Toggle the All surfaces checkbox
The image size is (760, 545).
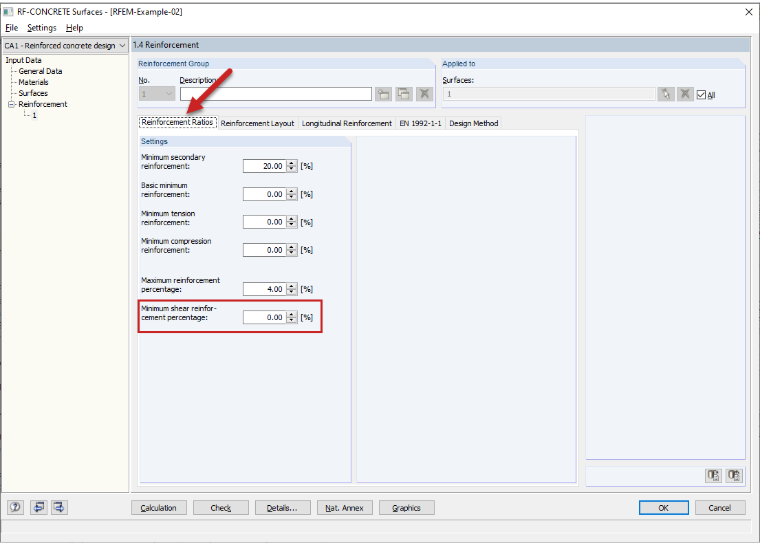(x=701, y=95)
